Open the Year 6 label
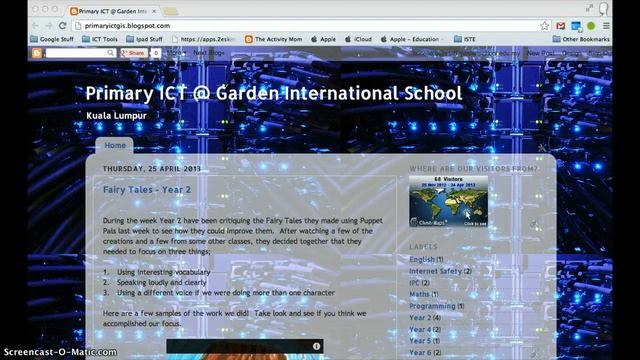This screenshot has width=640, height=360. pos(420,352)
